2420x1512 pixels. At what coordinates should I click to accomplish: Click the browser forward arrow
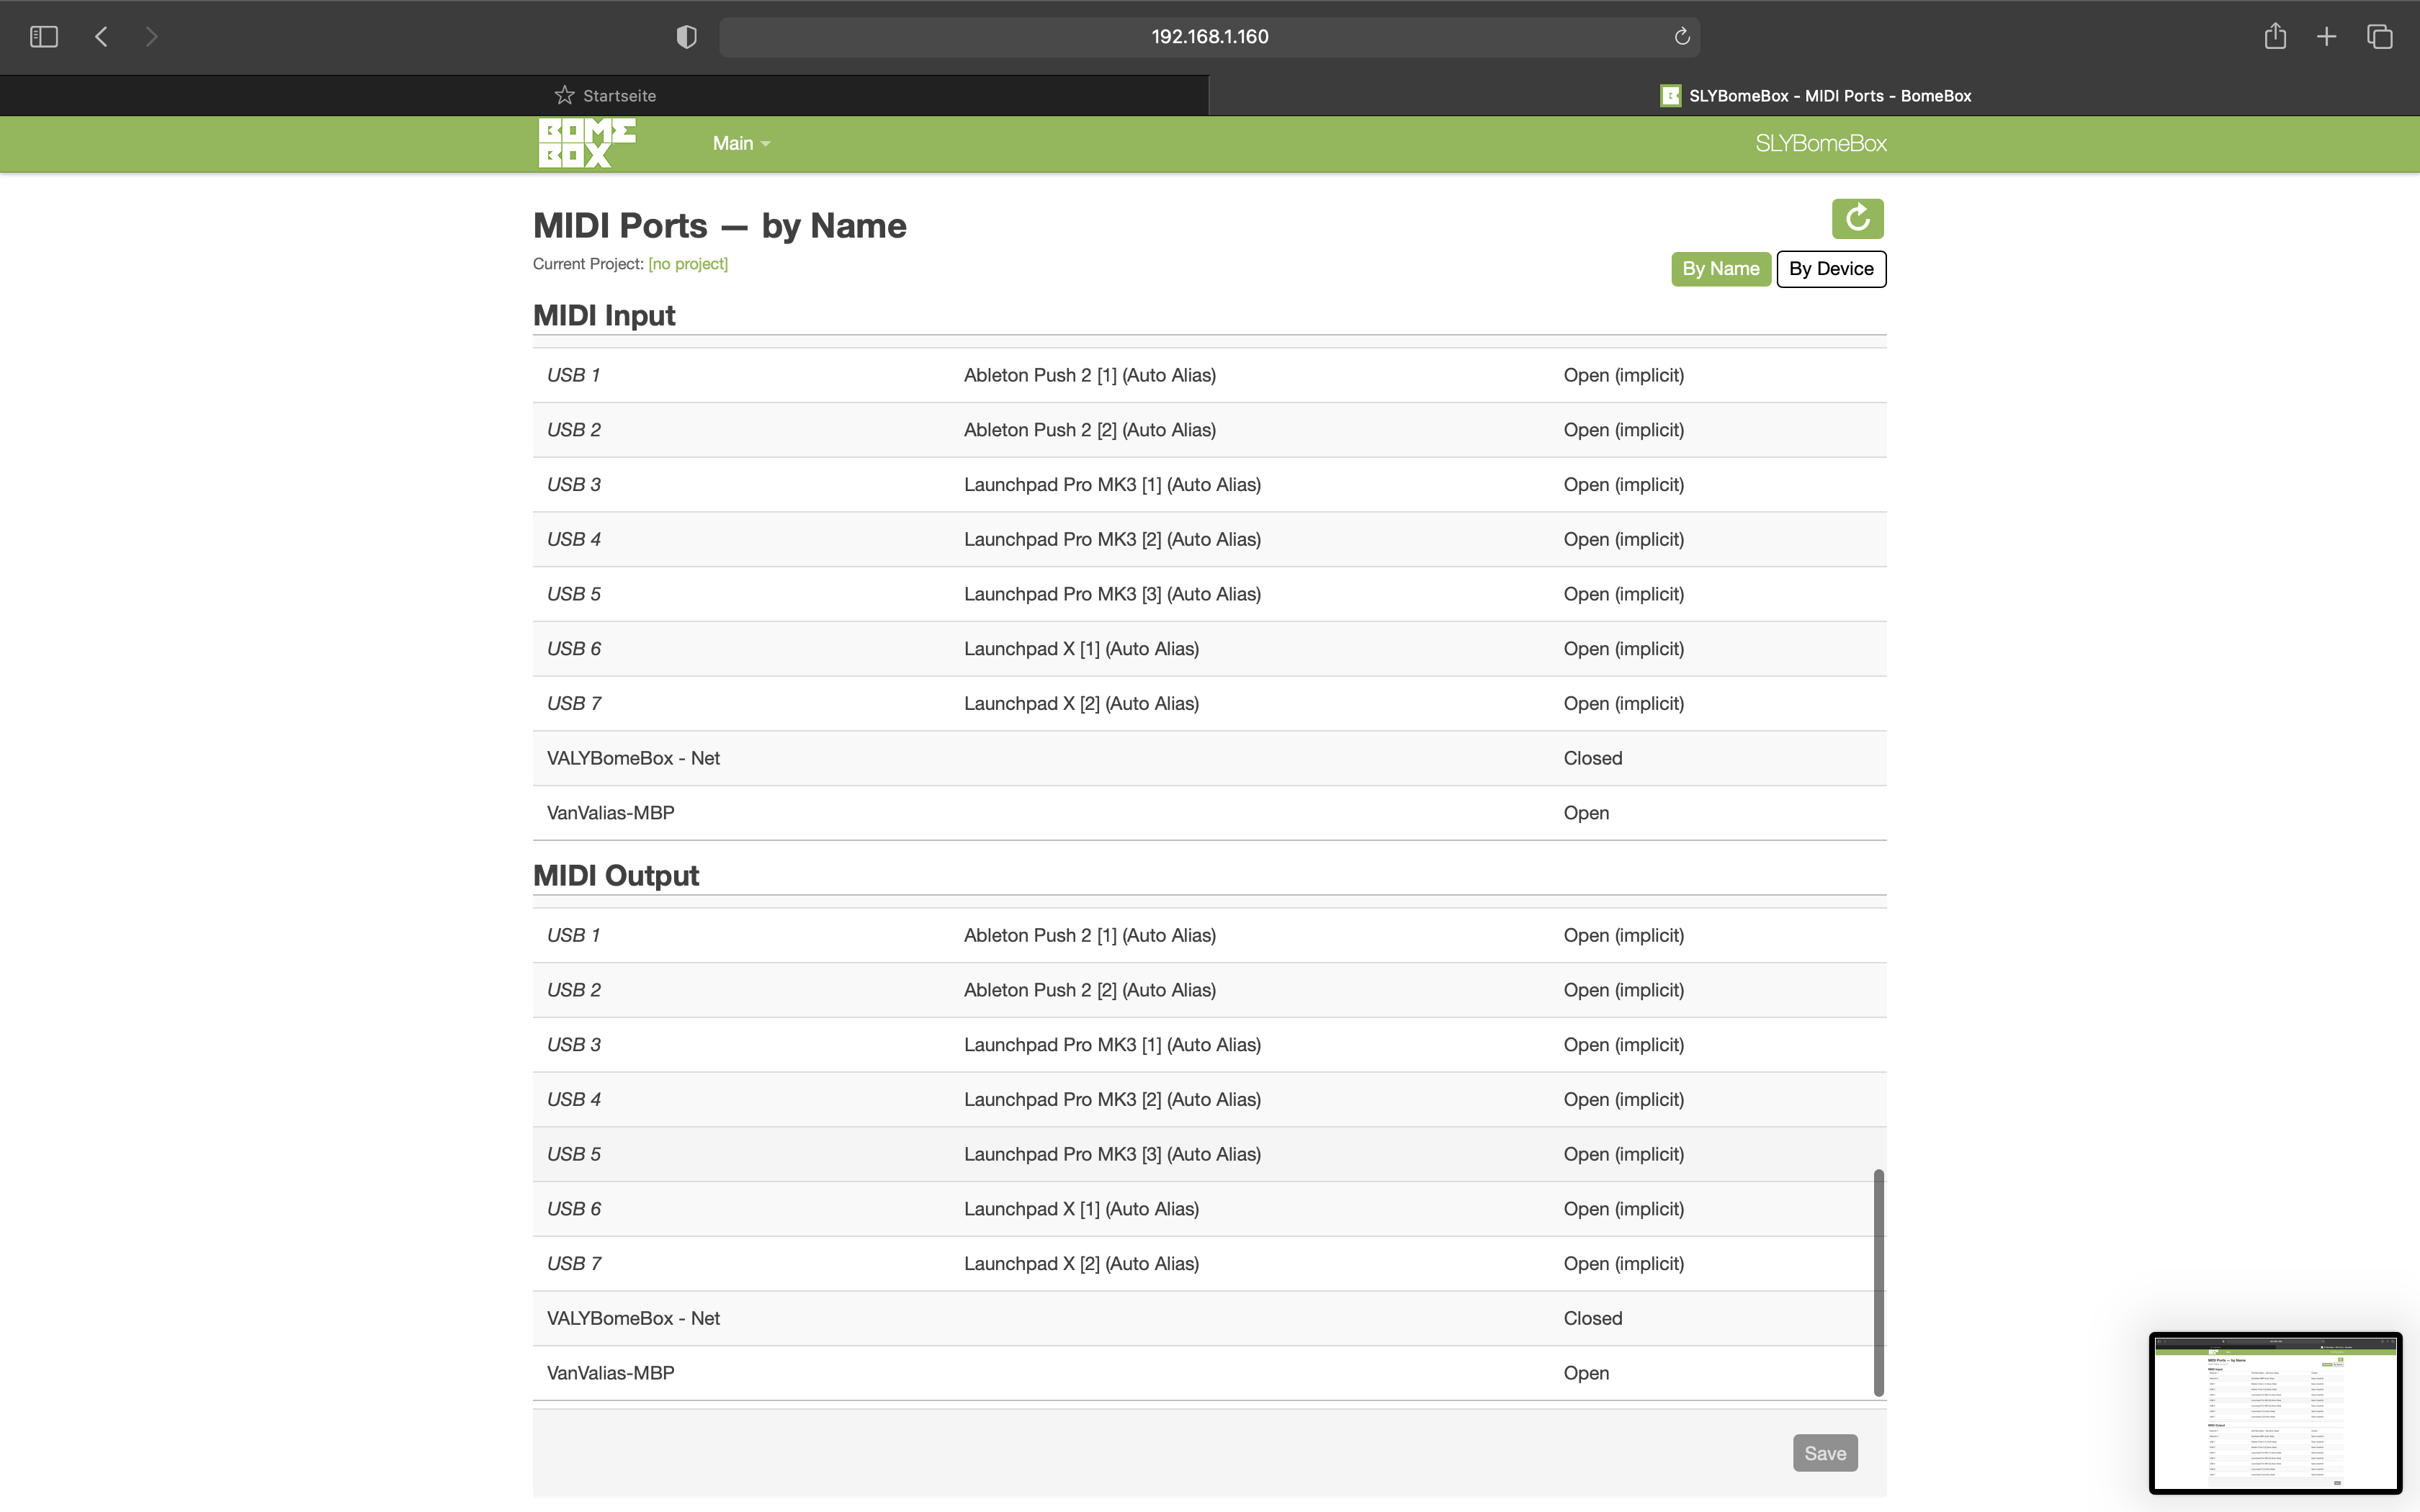coord(151,37)
